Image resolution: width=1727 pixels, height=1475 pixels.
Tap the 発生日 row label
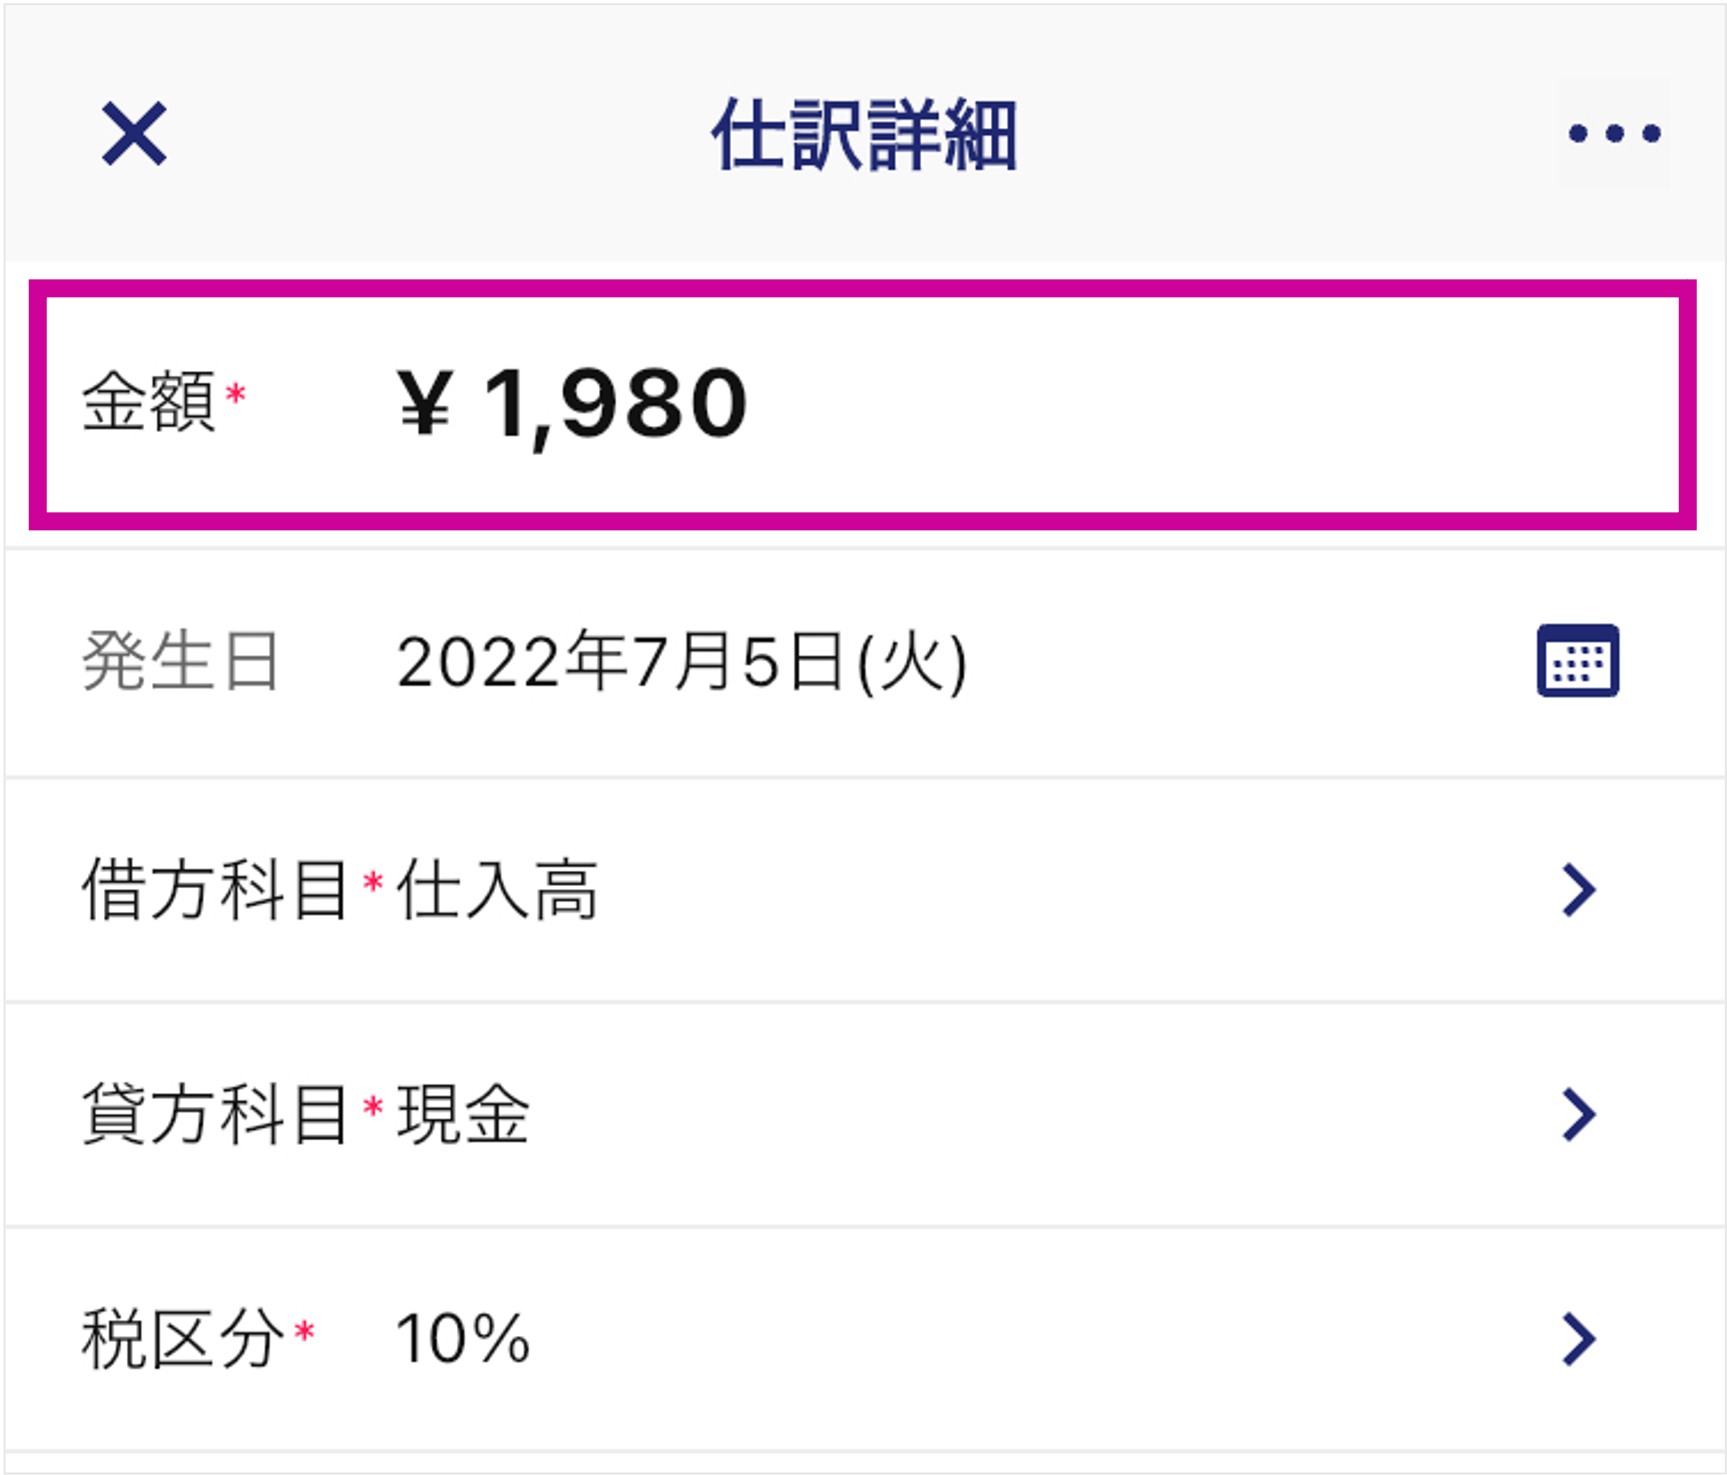point(180,661)
